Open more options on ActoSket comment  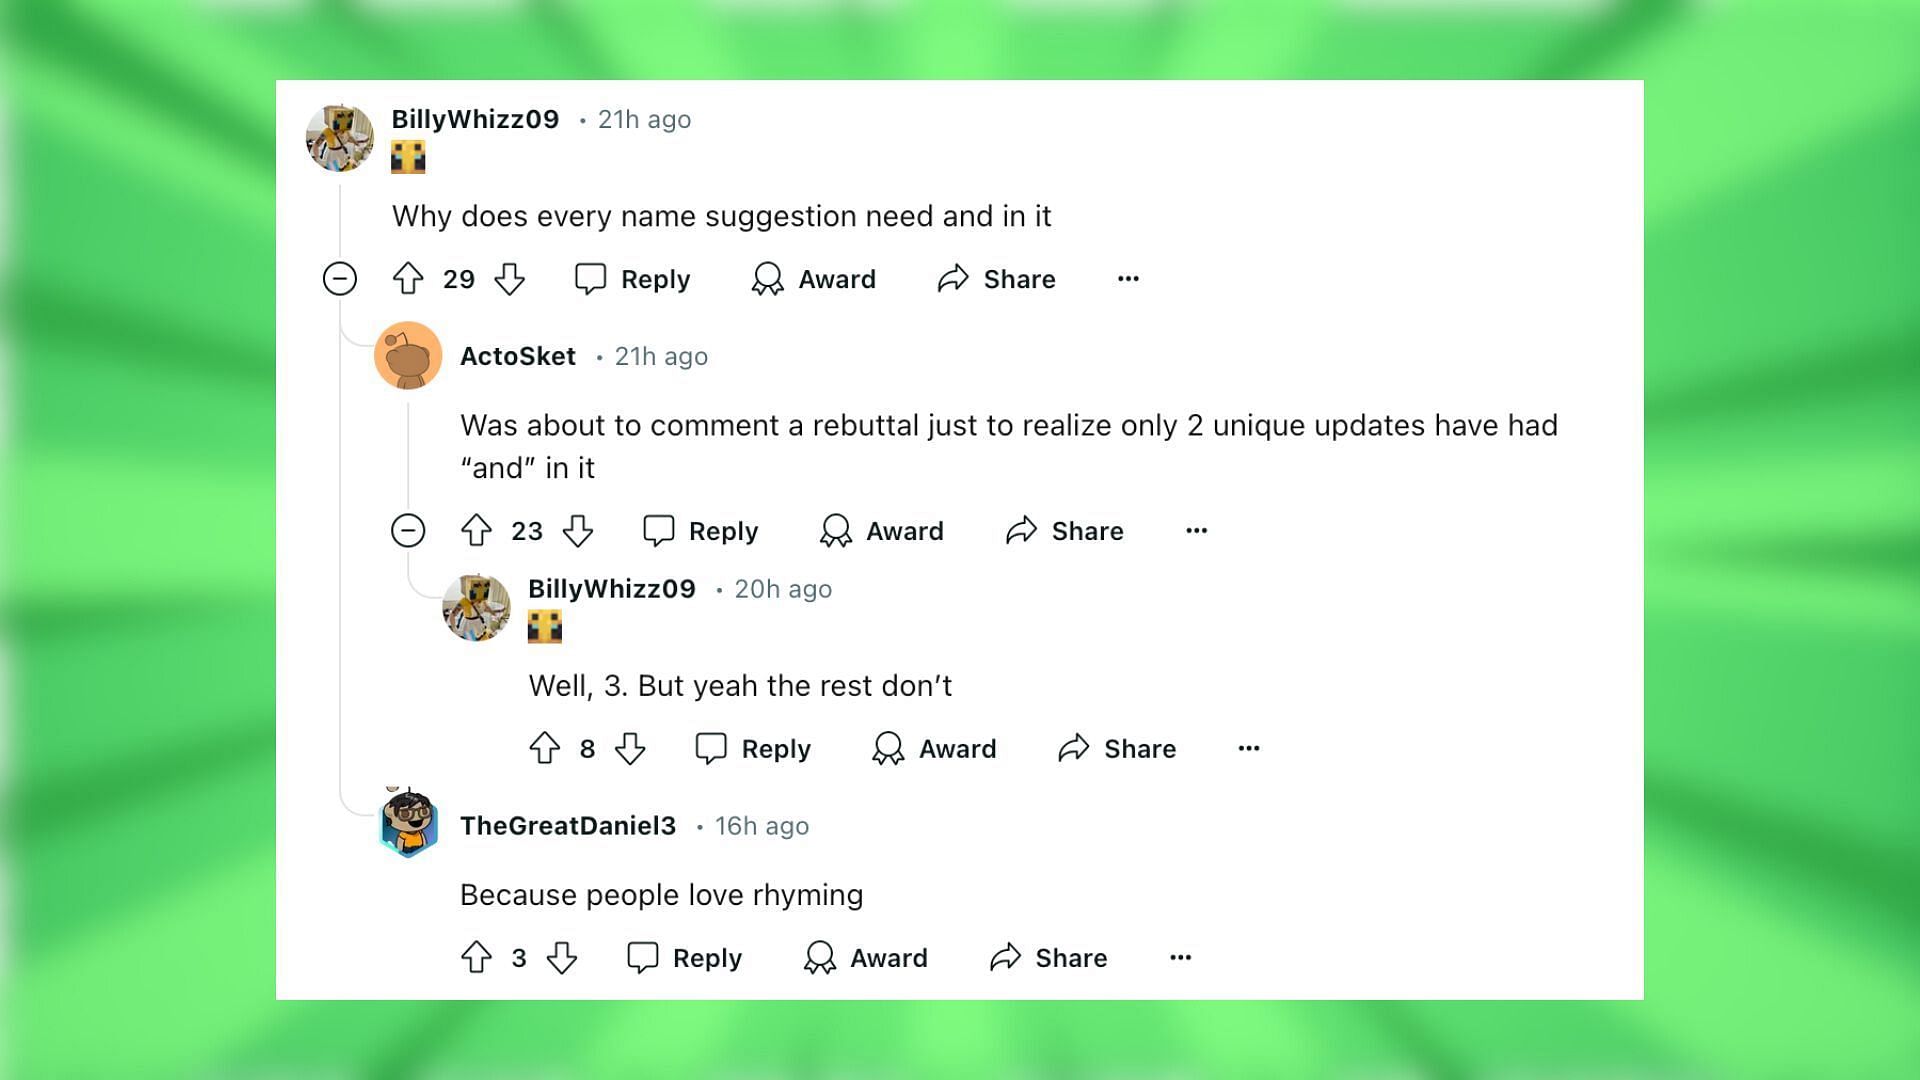(x=1193, y=530)
